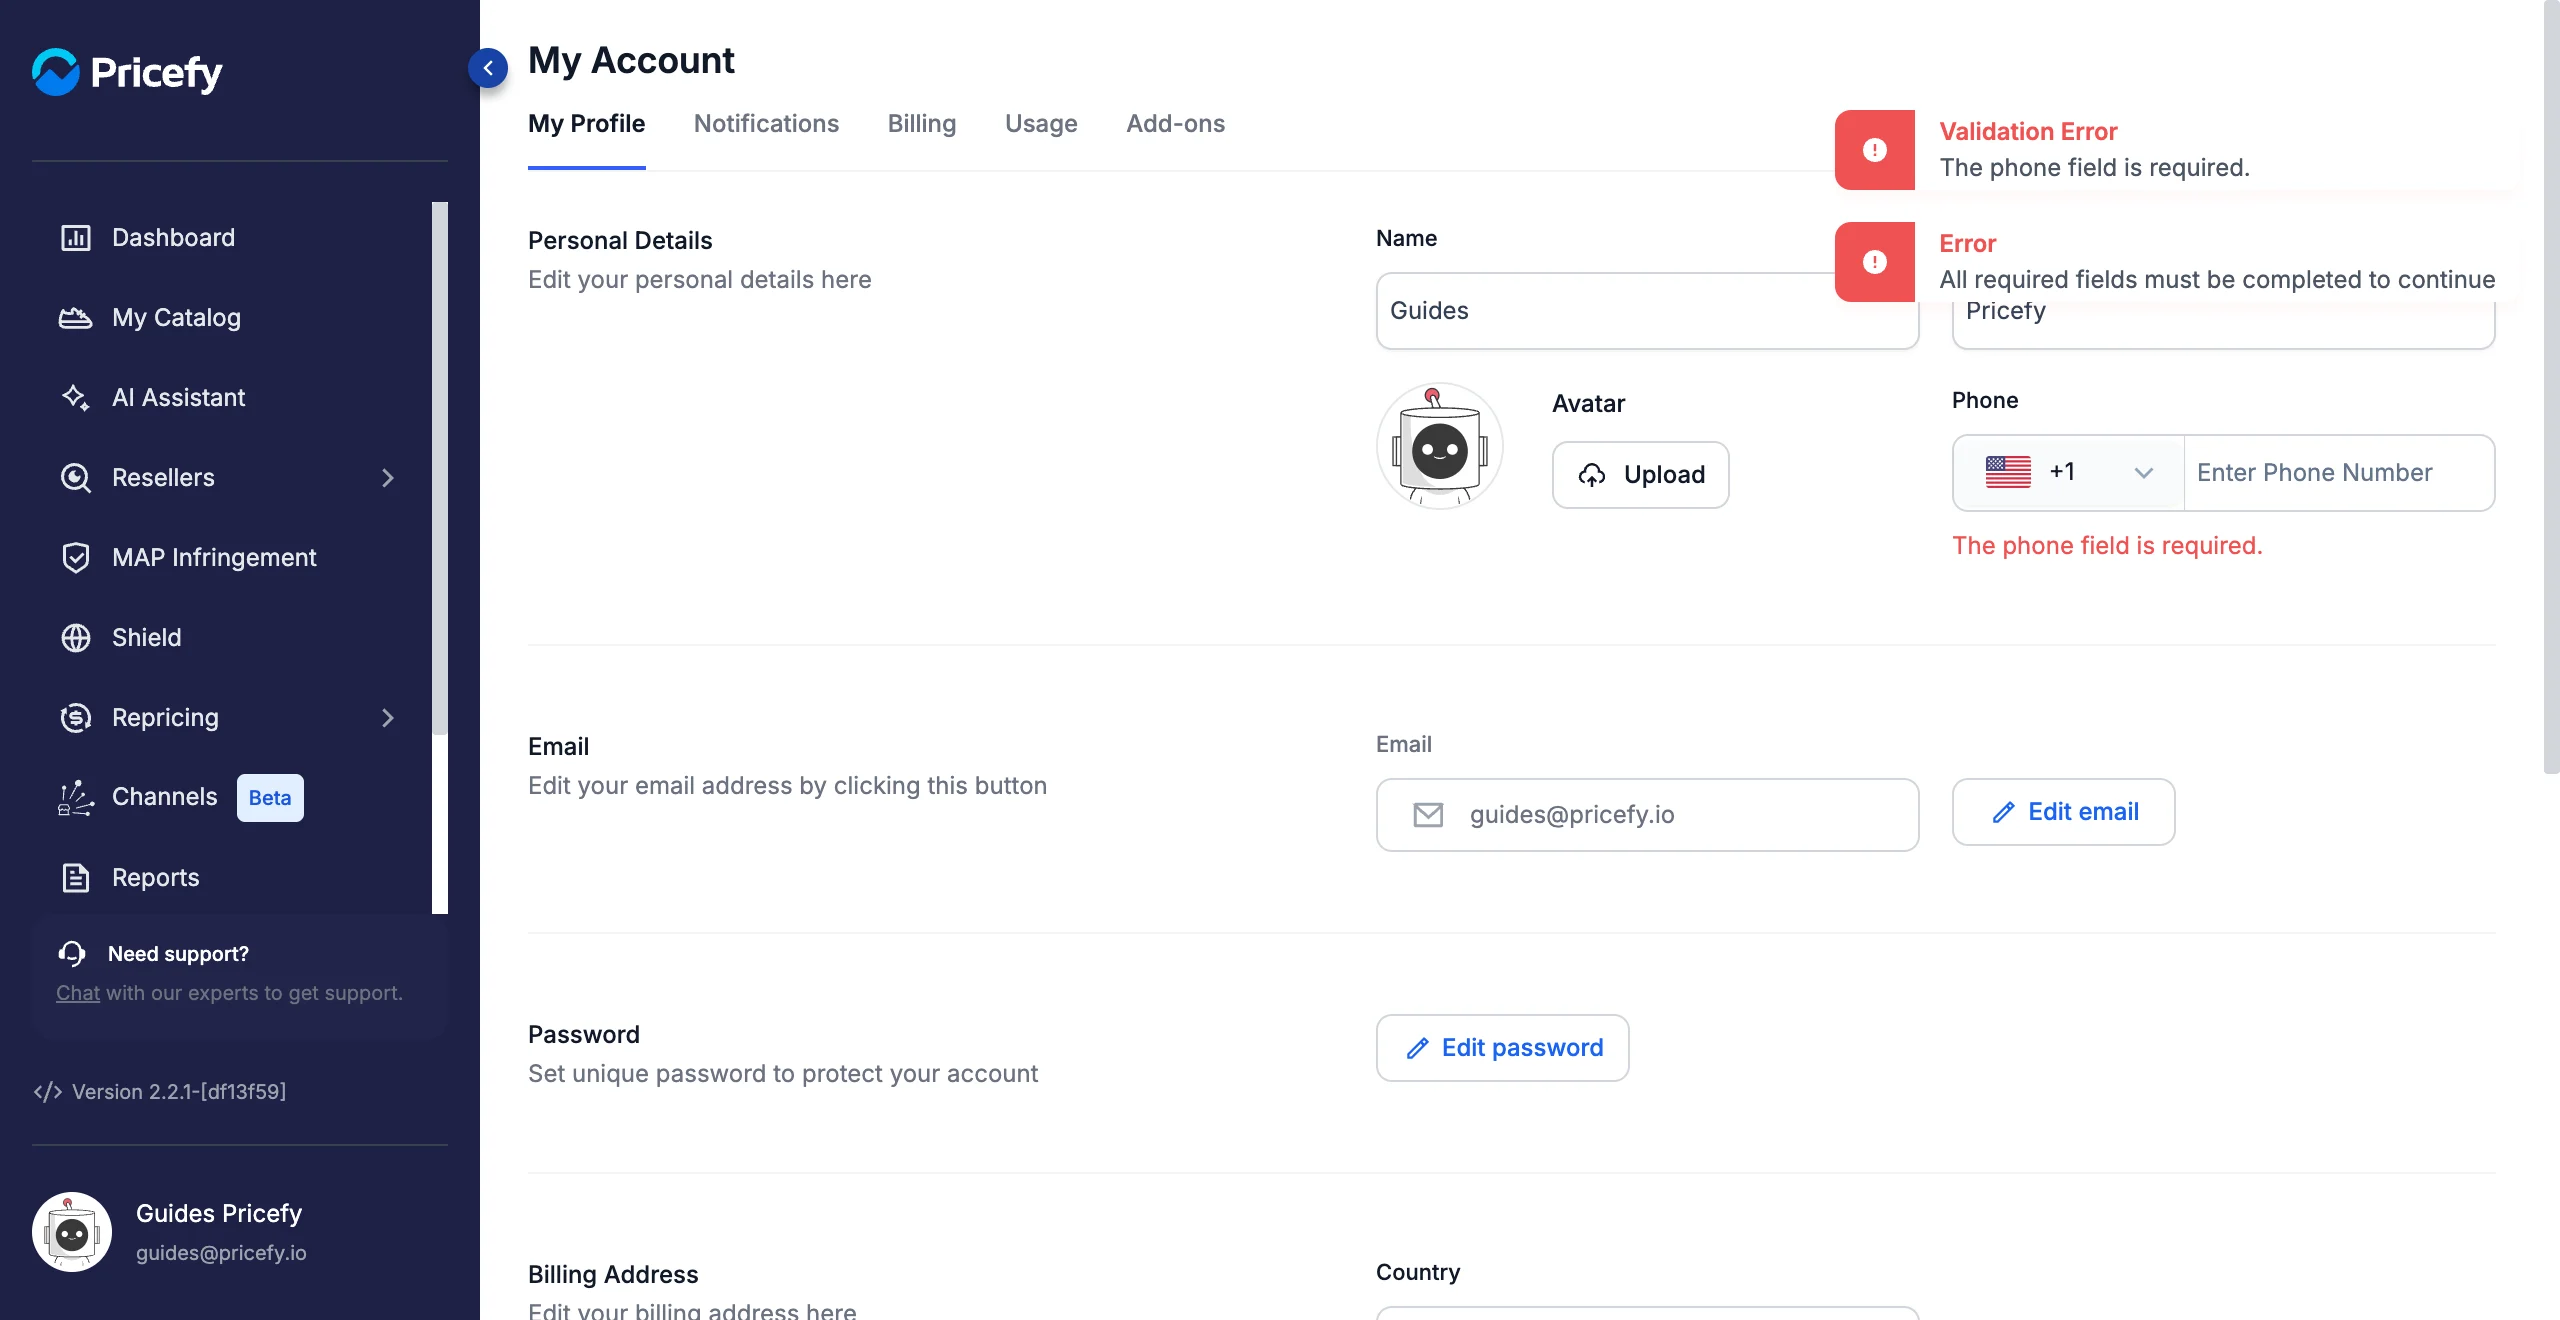Open AI Assistant sparkle icon

76,398
